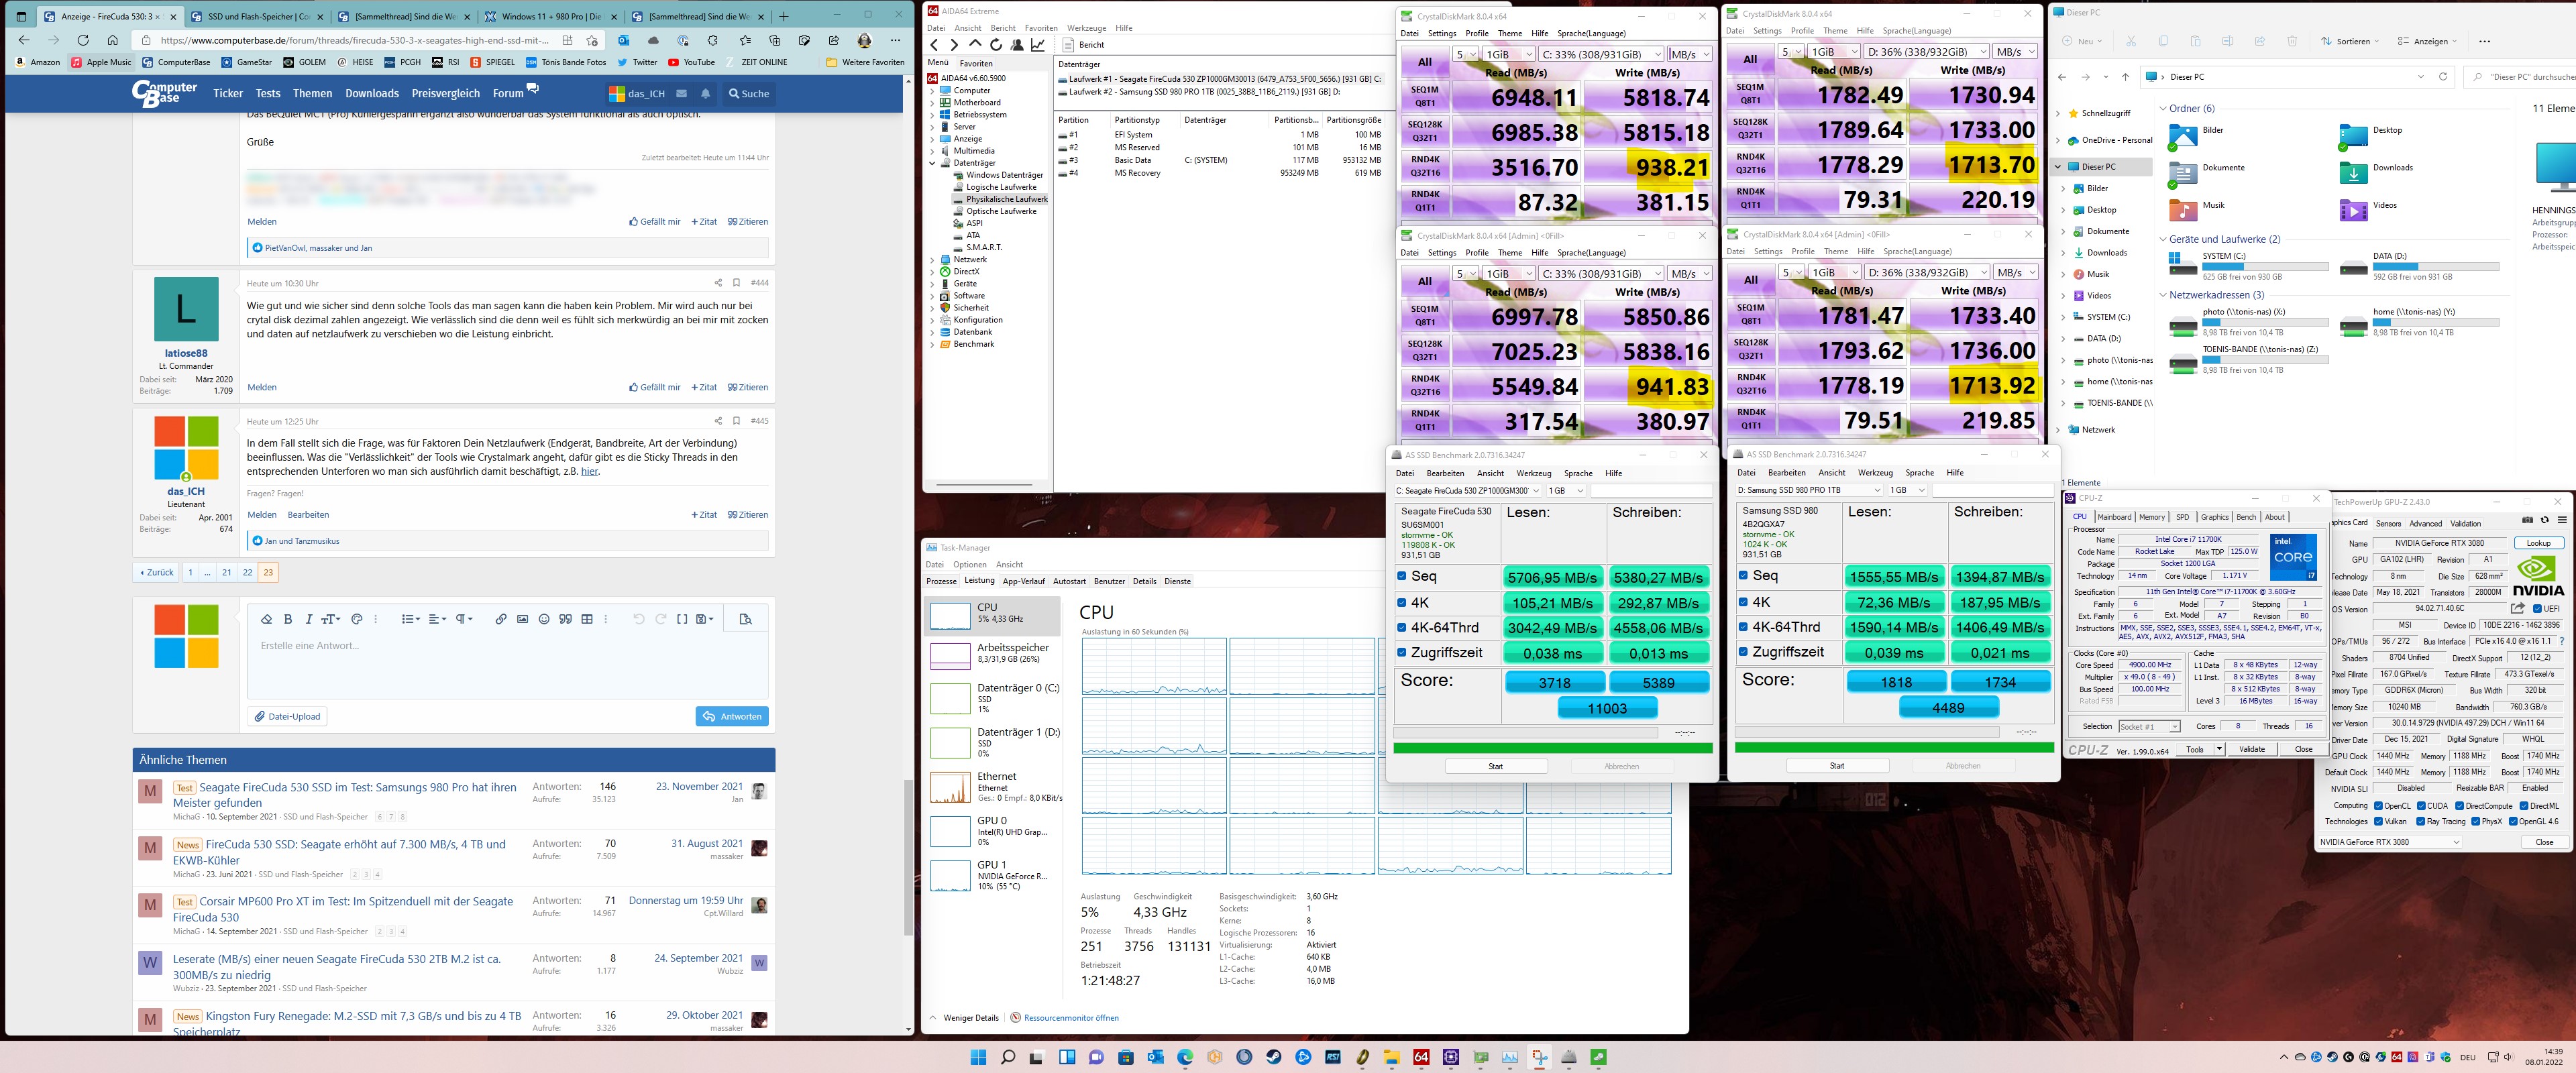Click the Bericht report icon in AIDA64
The width and height of the screenshot is (2576, 1073).
tap(1069, 45)
